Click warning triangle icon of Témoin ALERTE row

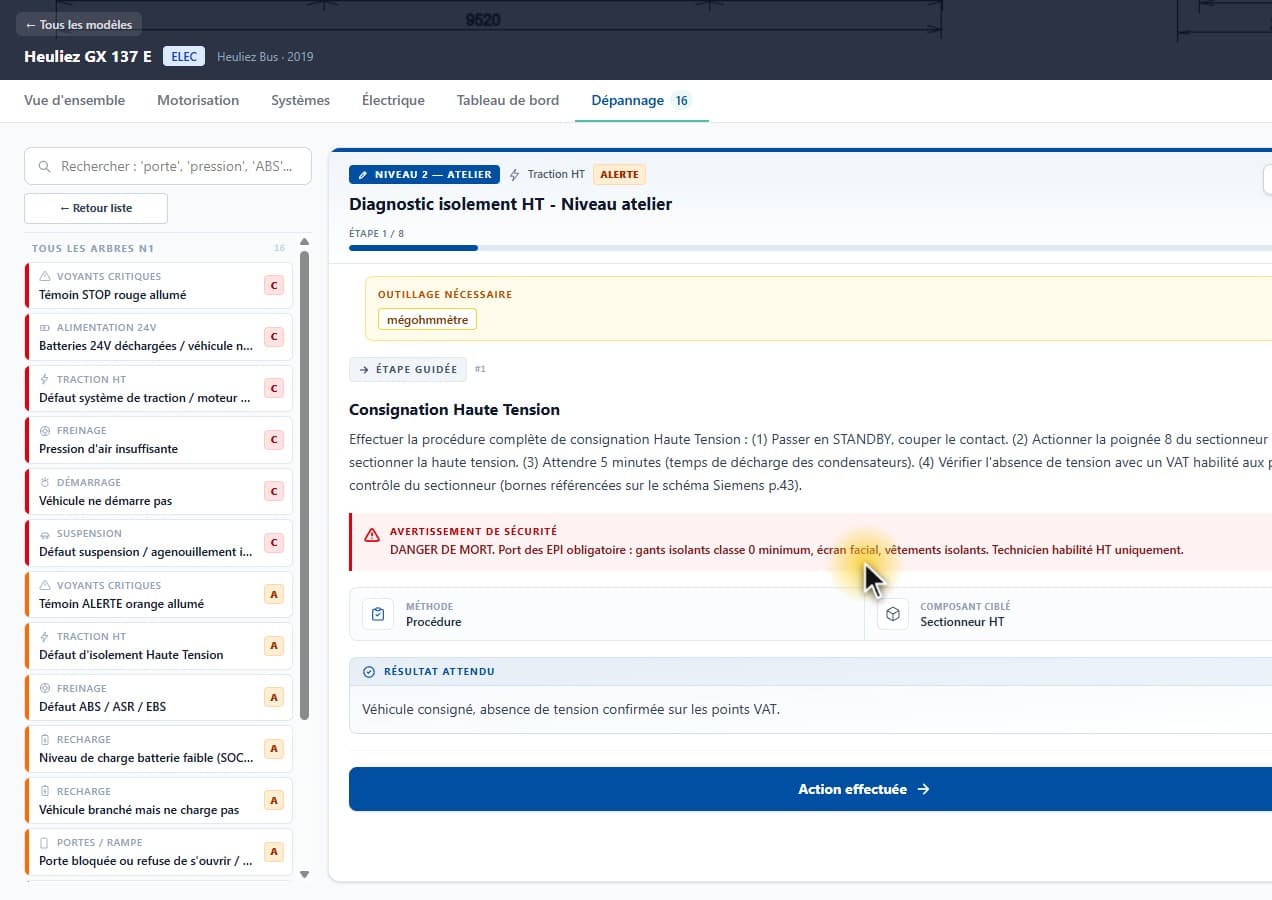[x=44, y=585]
